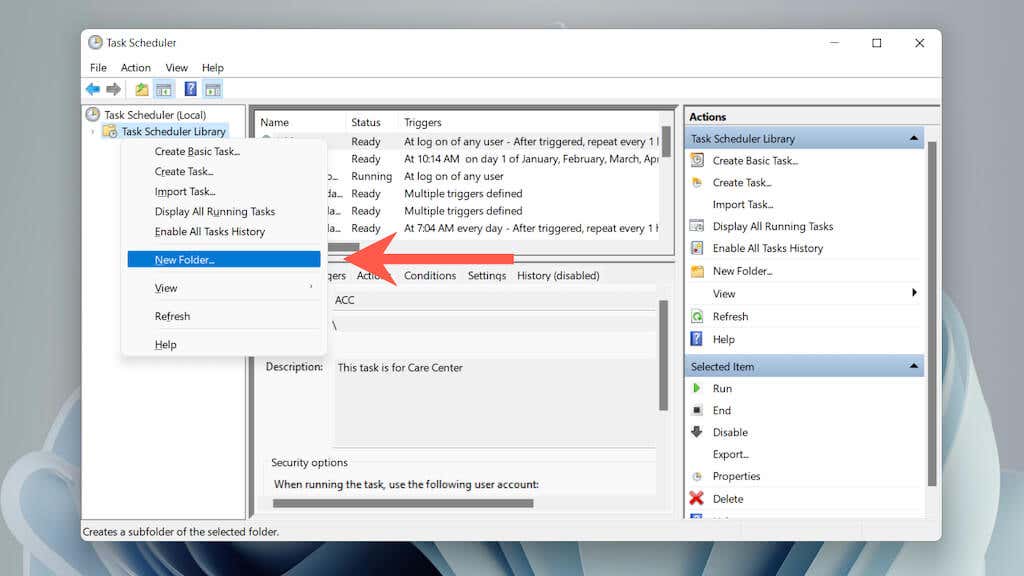Collapse the Task Scheduler Library actions section
The width and height of the screenshot is (1024, 576).
coord(914,138)
